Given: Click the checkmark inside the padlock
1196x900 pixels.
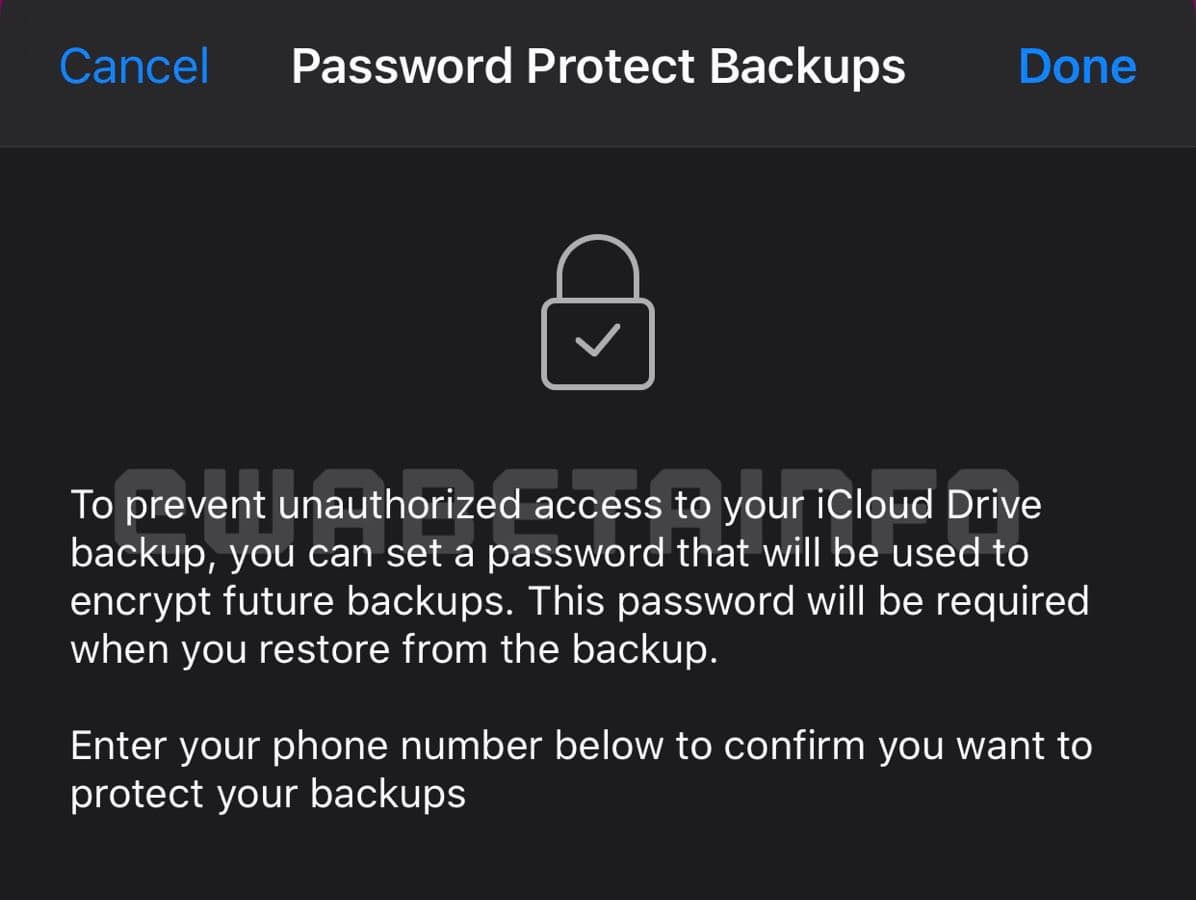Looking at the screenshot, I should click(598, 342).
